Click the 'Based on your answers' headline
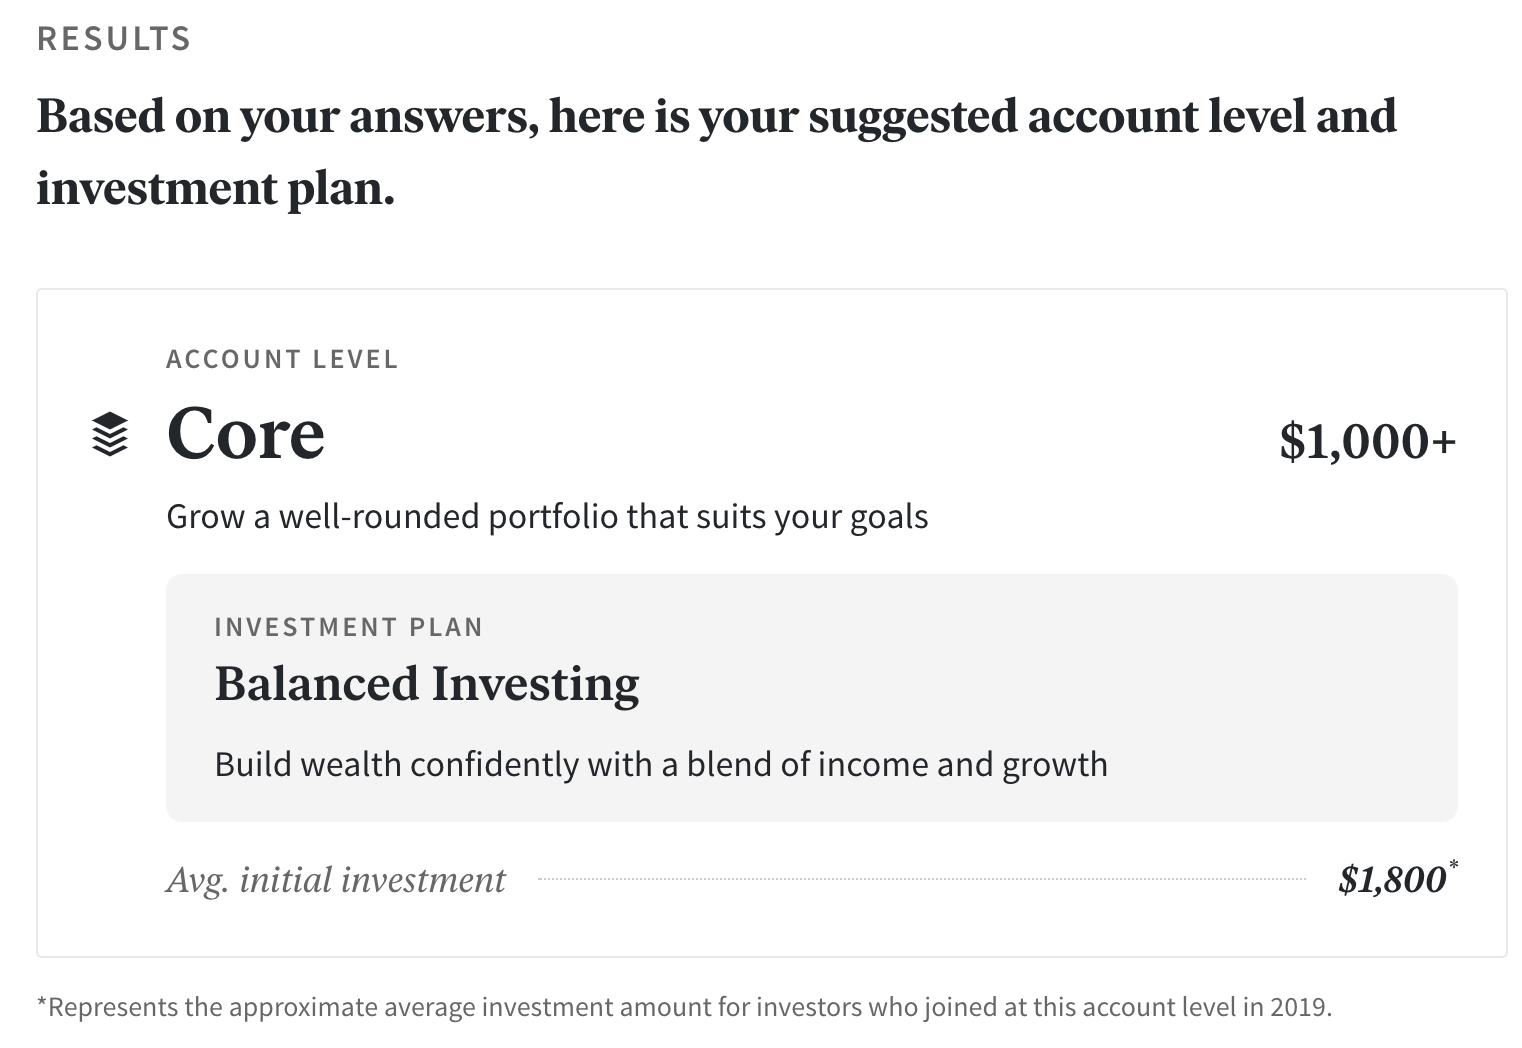This screenshot has height=1048, width=1522. coord(717,152)
